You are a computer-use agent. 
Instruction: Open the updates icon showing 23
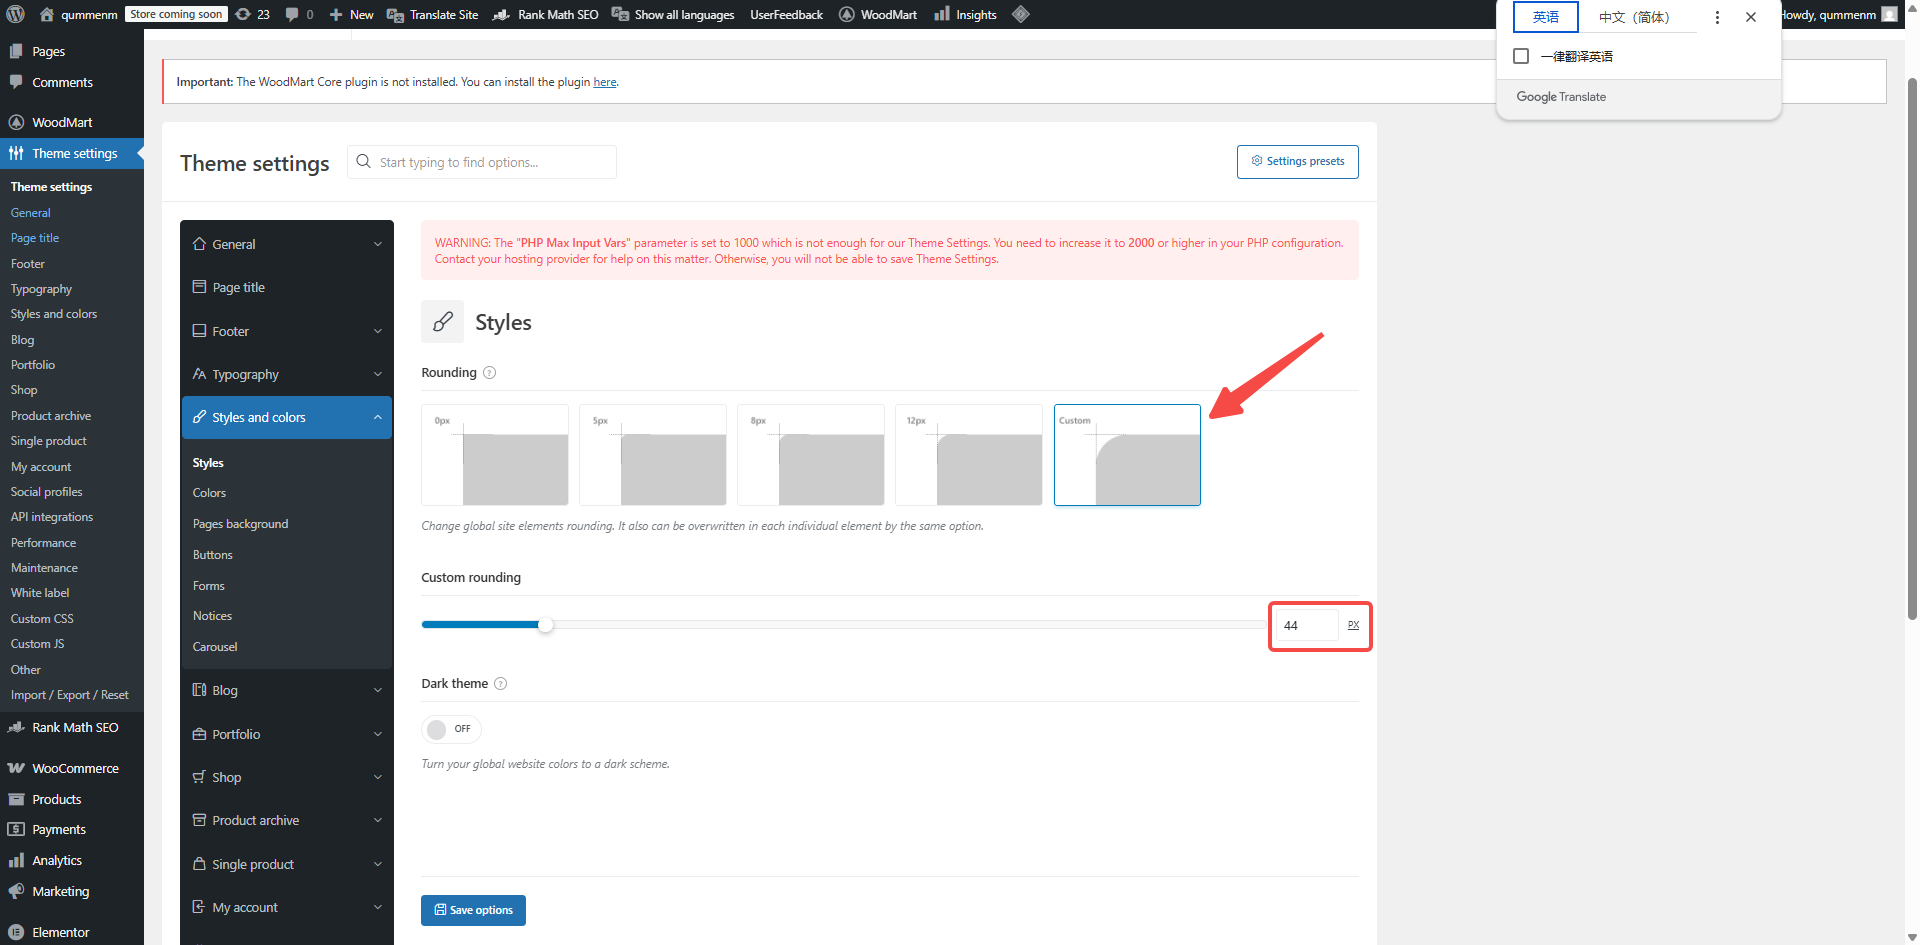243,14
